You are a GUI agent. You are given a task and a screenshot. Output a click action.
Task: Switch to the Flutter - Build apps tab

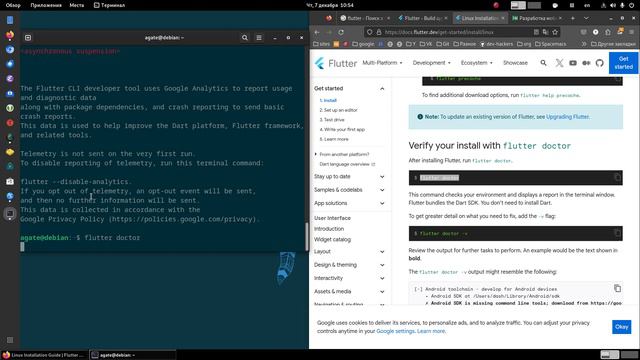point(422,18)
